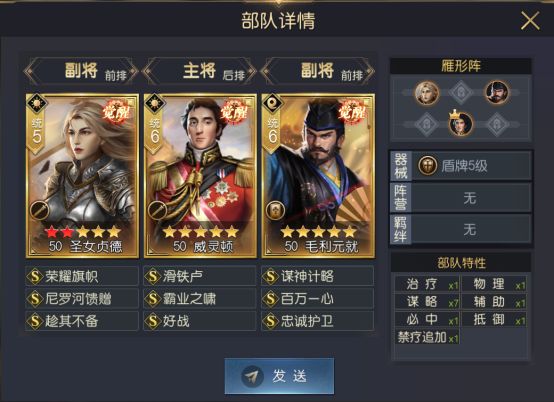Close the 部队详情 dialog with X icon

coord(530,20)
